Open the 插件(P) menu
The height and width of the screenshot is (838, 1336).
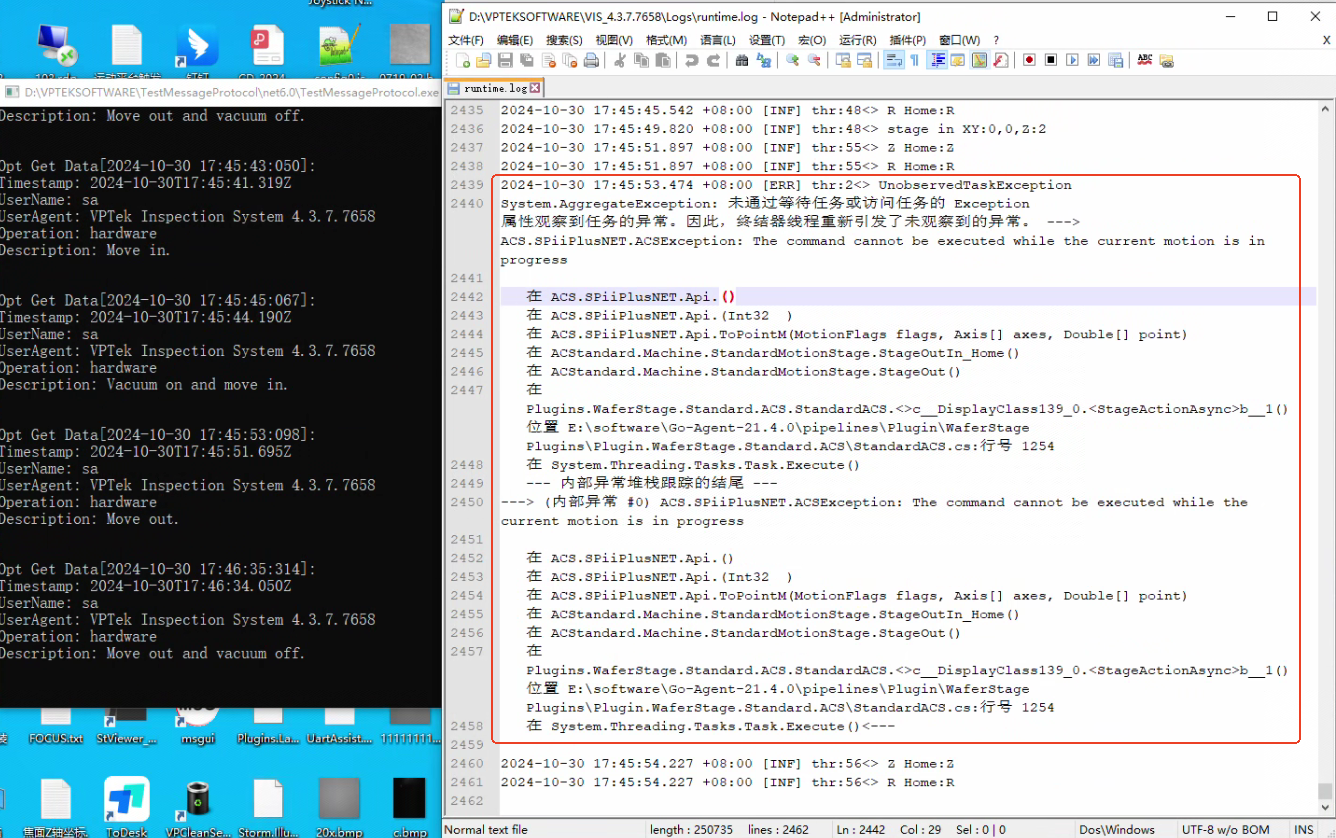click(x=907, y=40)
